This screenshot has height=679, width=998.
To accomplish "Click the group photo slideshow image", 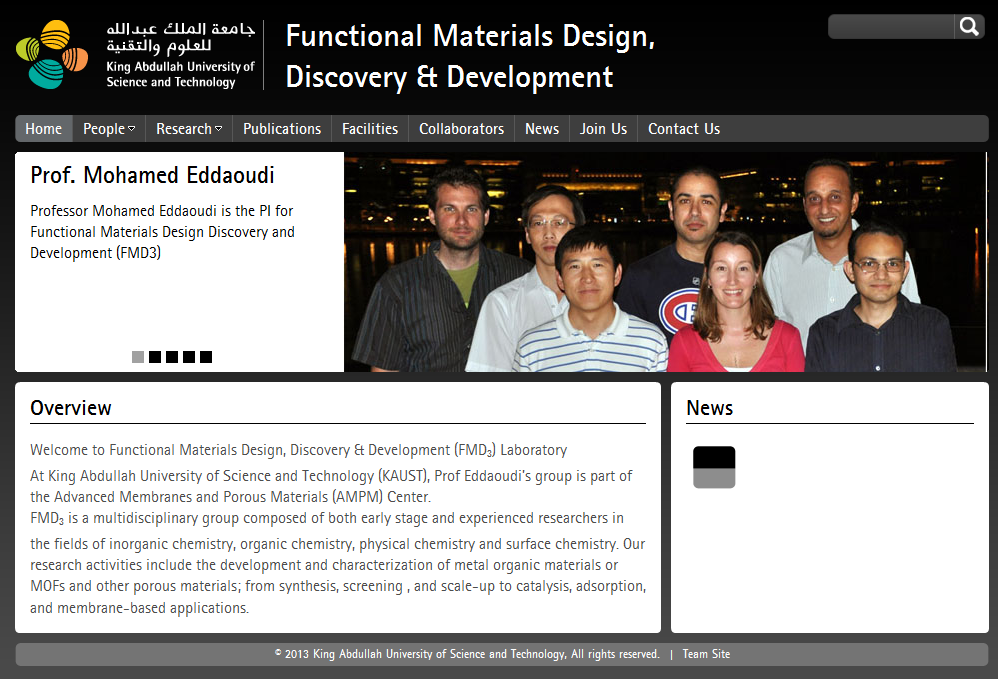I will point(665,262).
